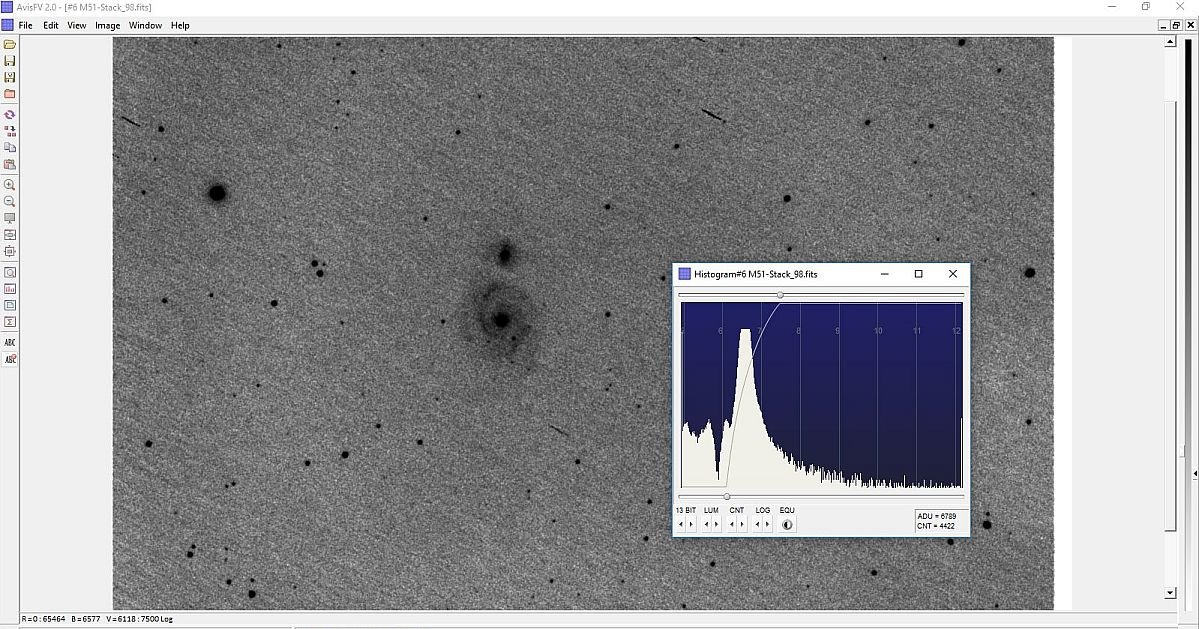This screenshot has width=1199, height=629.
Task: Click the small arrow at right window edge
Action: (x=1195, y=474)
